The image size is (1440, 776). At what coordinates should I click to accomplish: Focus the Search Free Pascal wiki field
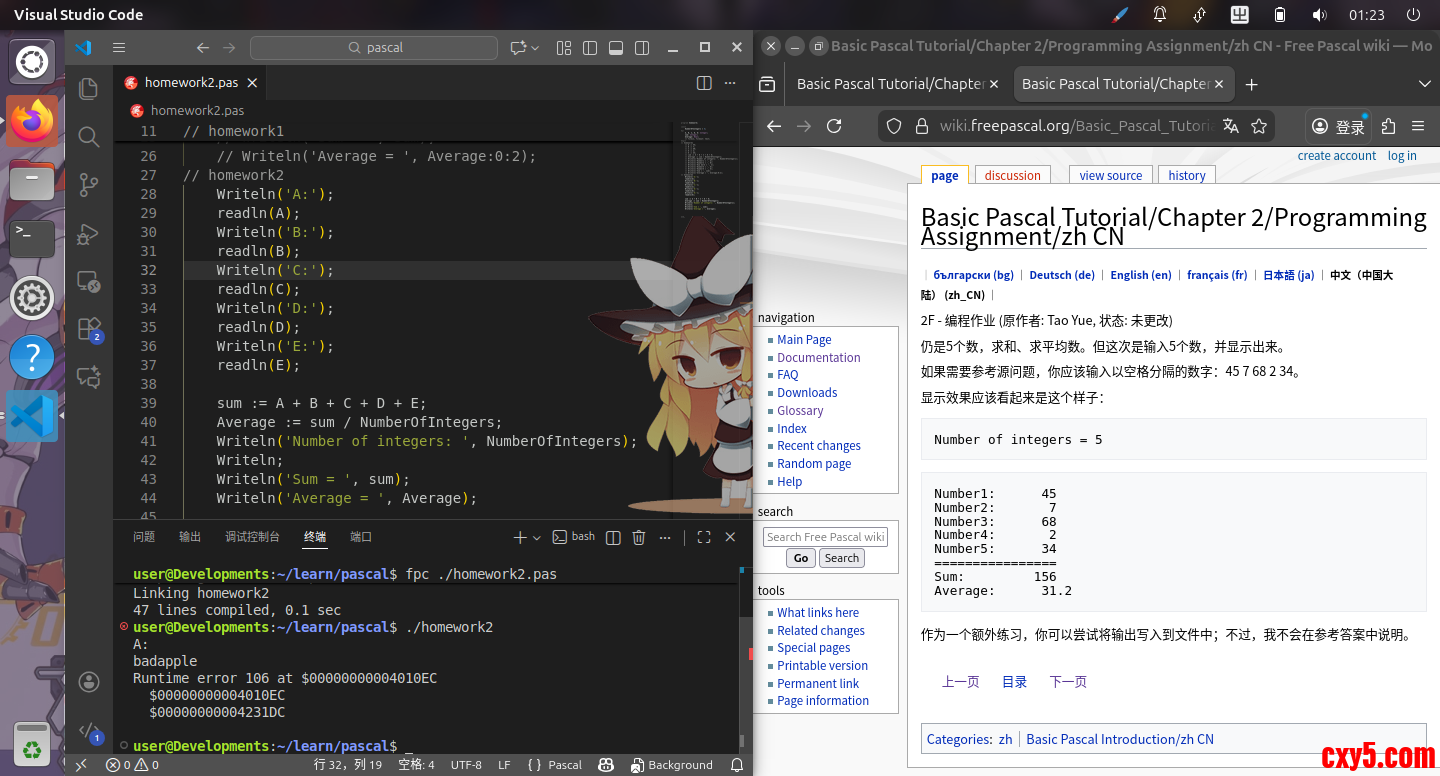point(825,537)
